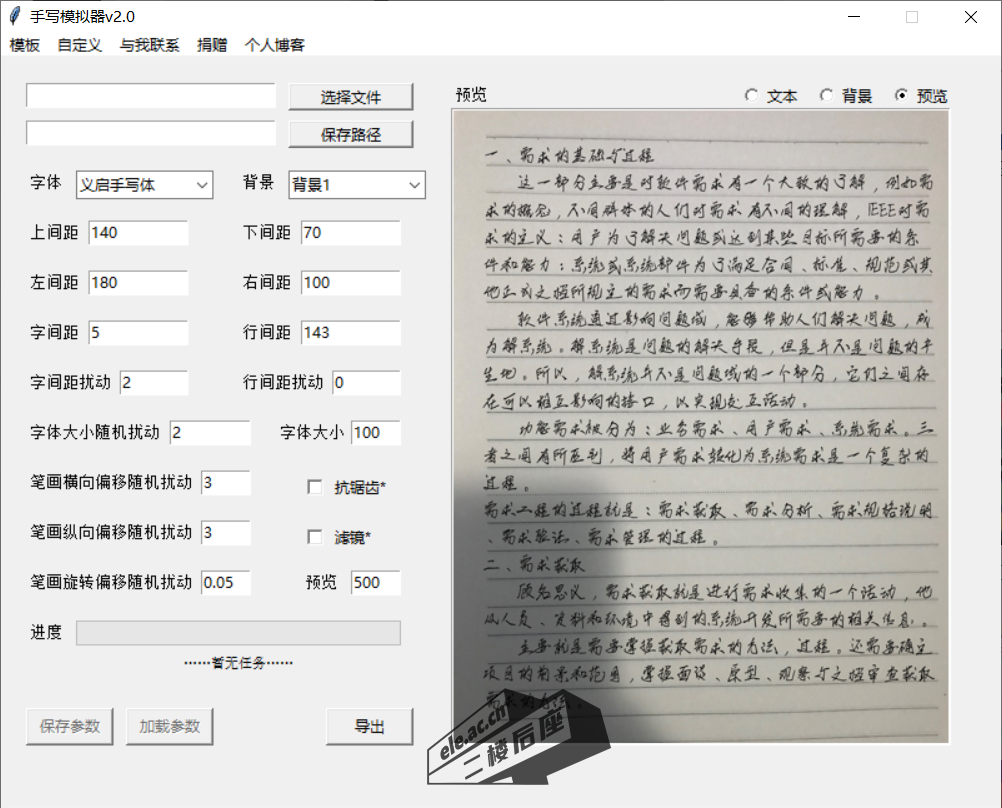The image size is (1002, 808).
Task: Click the 保存路径 button
Action: coord(350,134)
